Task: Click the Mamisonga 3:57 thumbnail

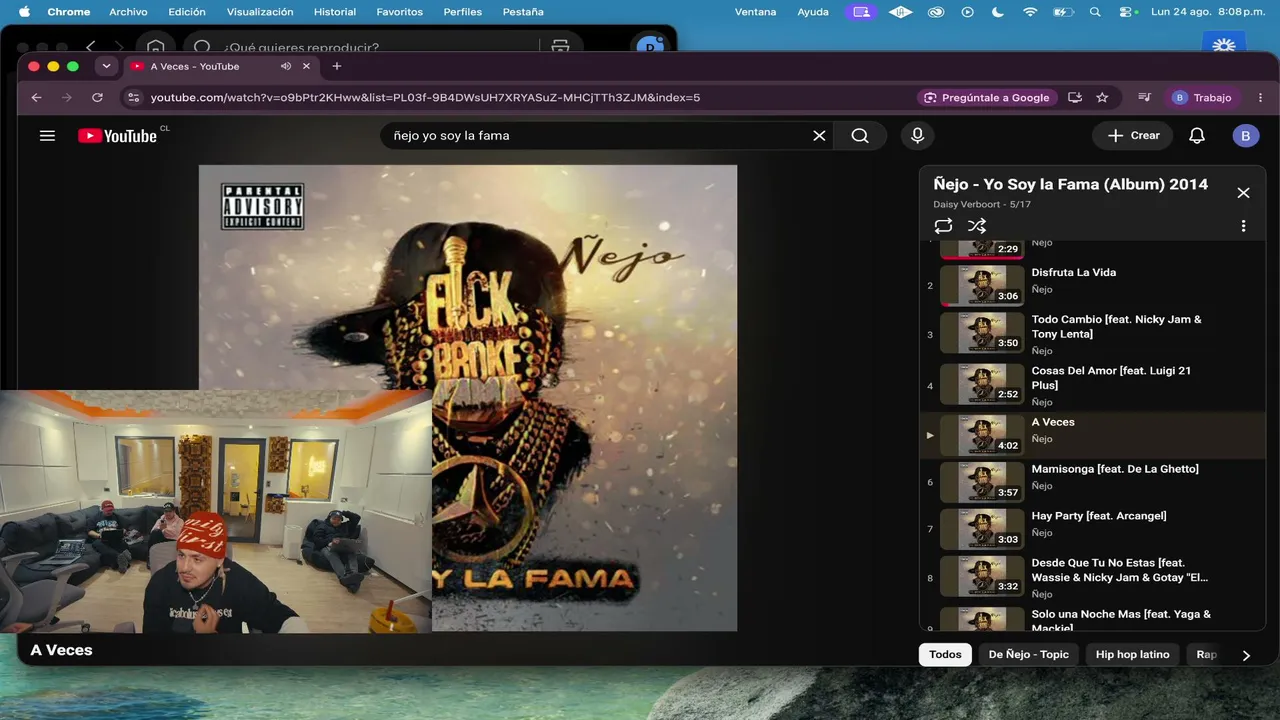Action: (x=982, y=482)
